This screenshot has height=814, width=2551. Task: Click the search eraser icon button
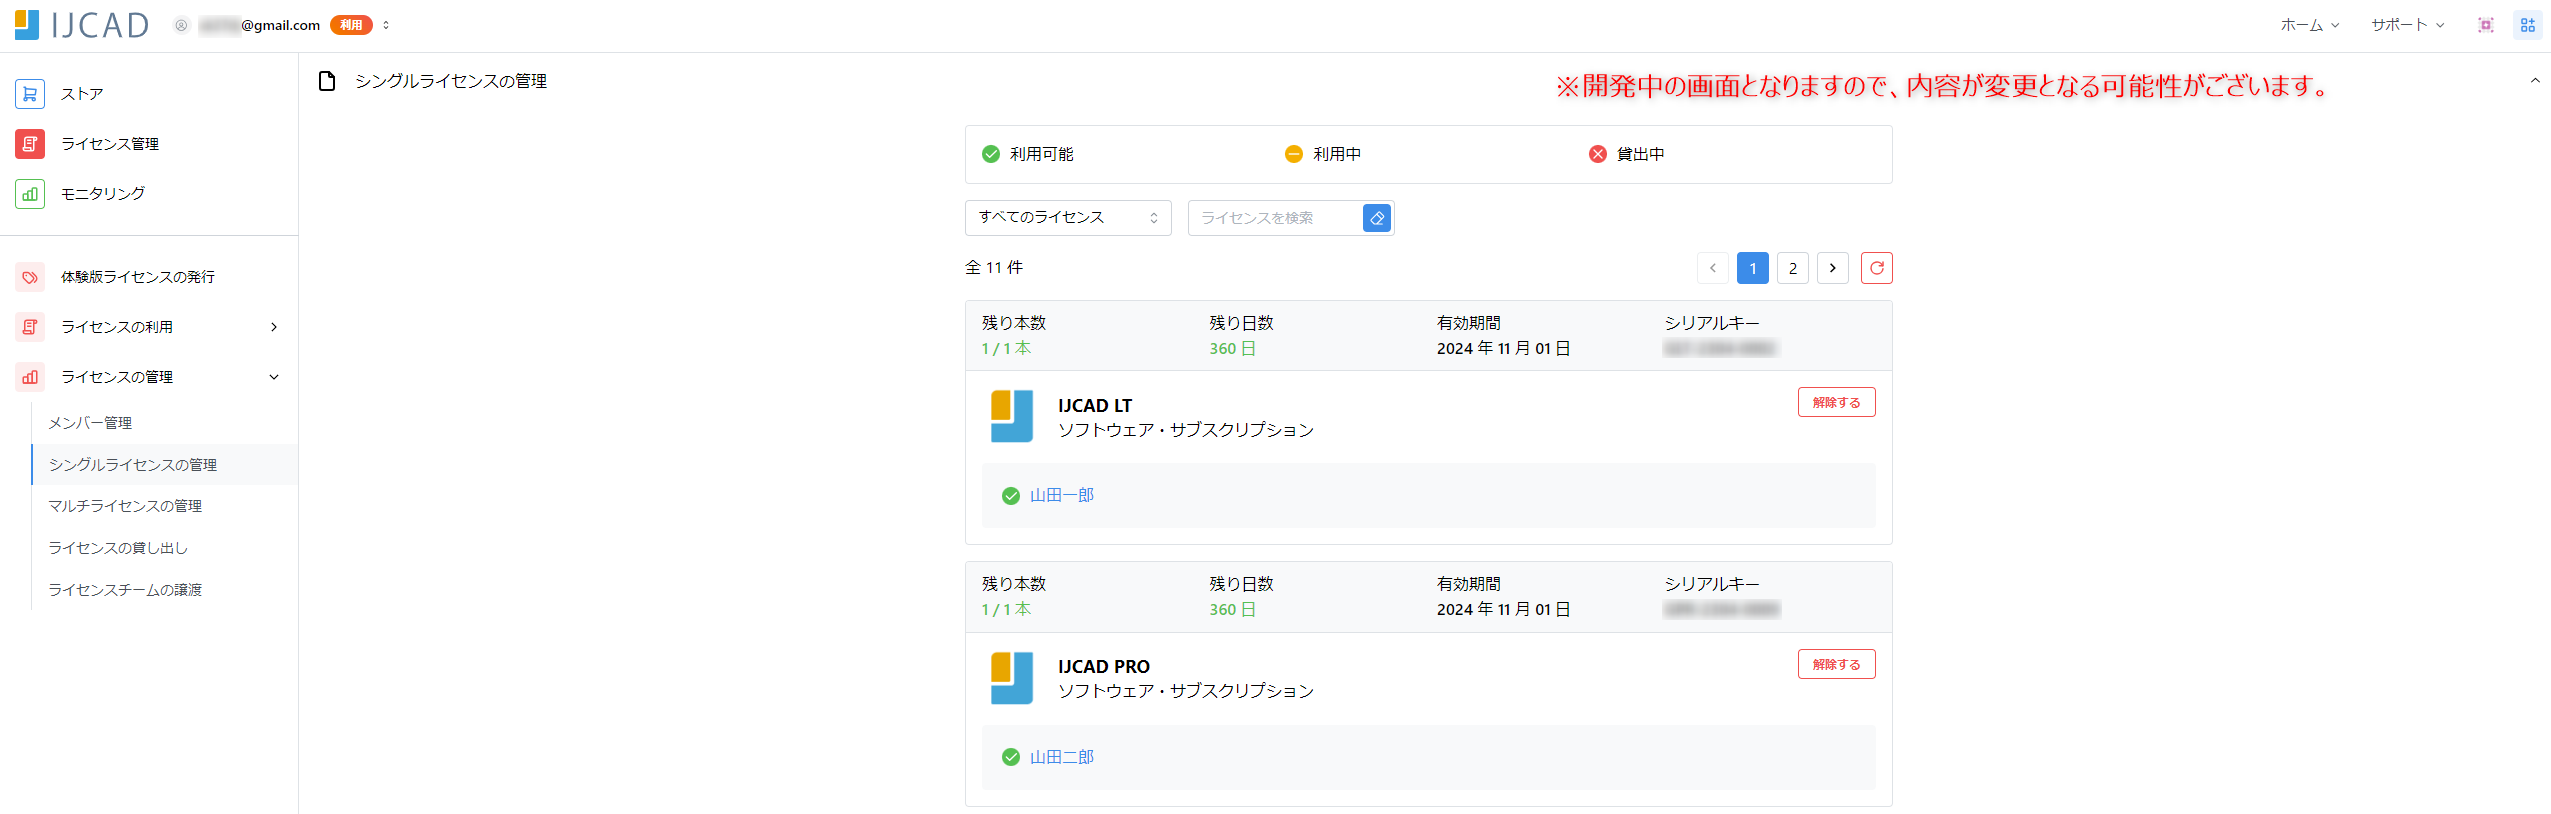pyautogui.click(x=1377, y=218)
